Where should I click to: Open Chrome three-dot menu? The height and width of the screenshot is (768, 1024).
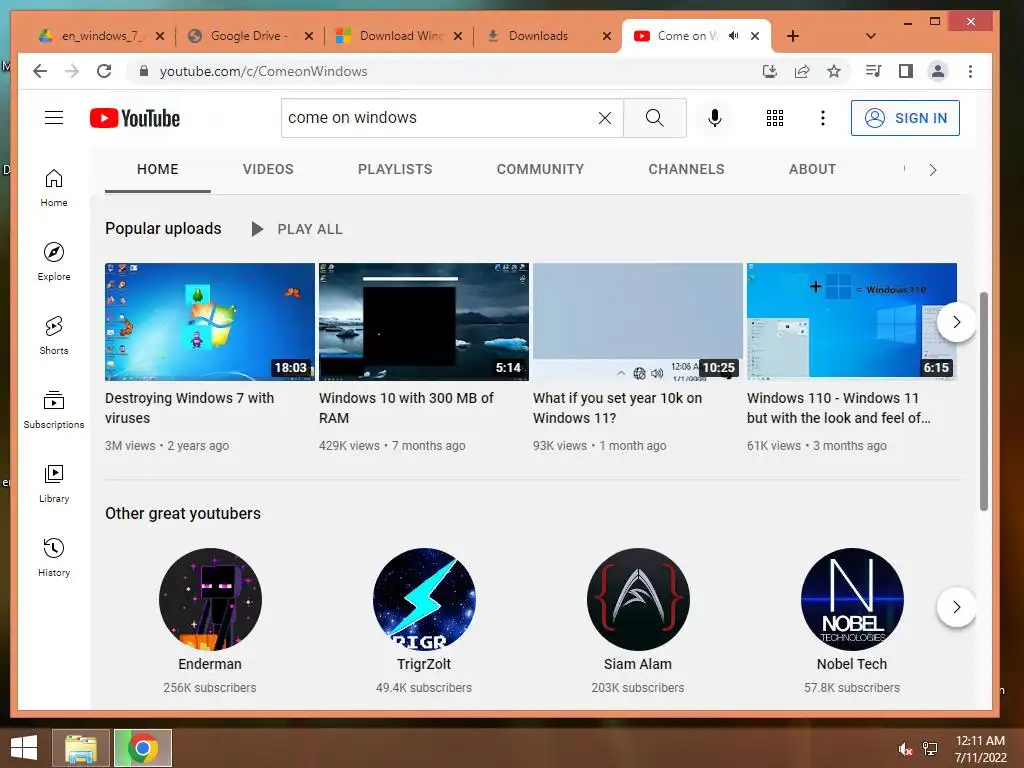pyautogui.click(x=970, y=71)
